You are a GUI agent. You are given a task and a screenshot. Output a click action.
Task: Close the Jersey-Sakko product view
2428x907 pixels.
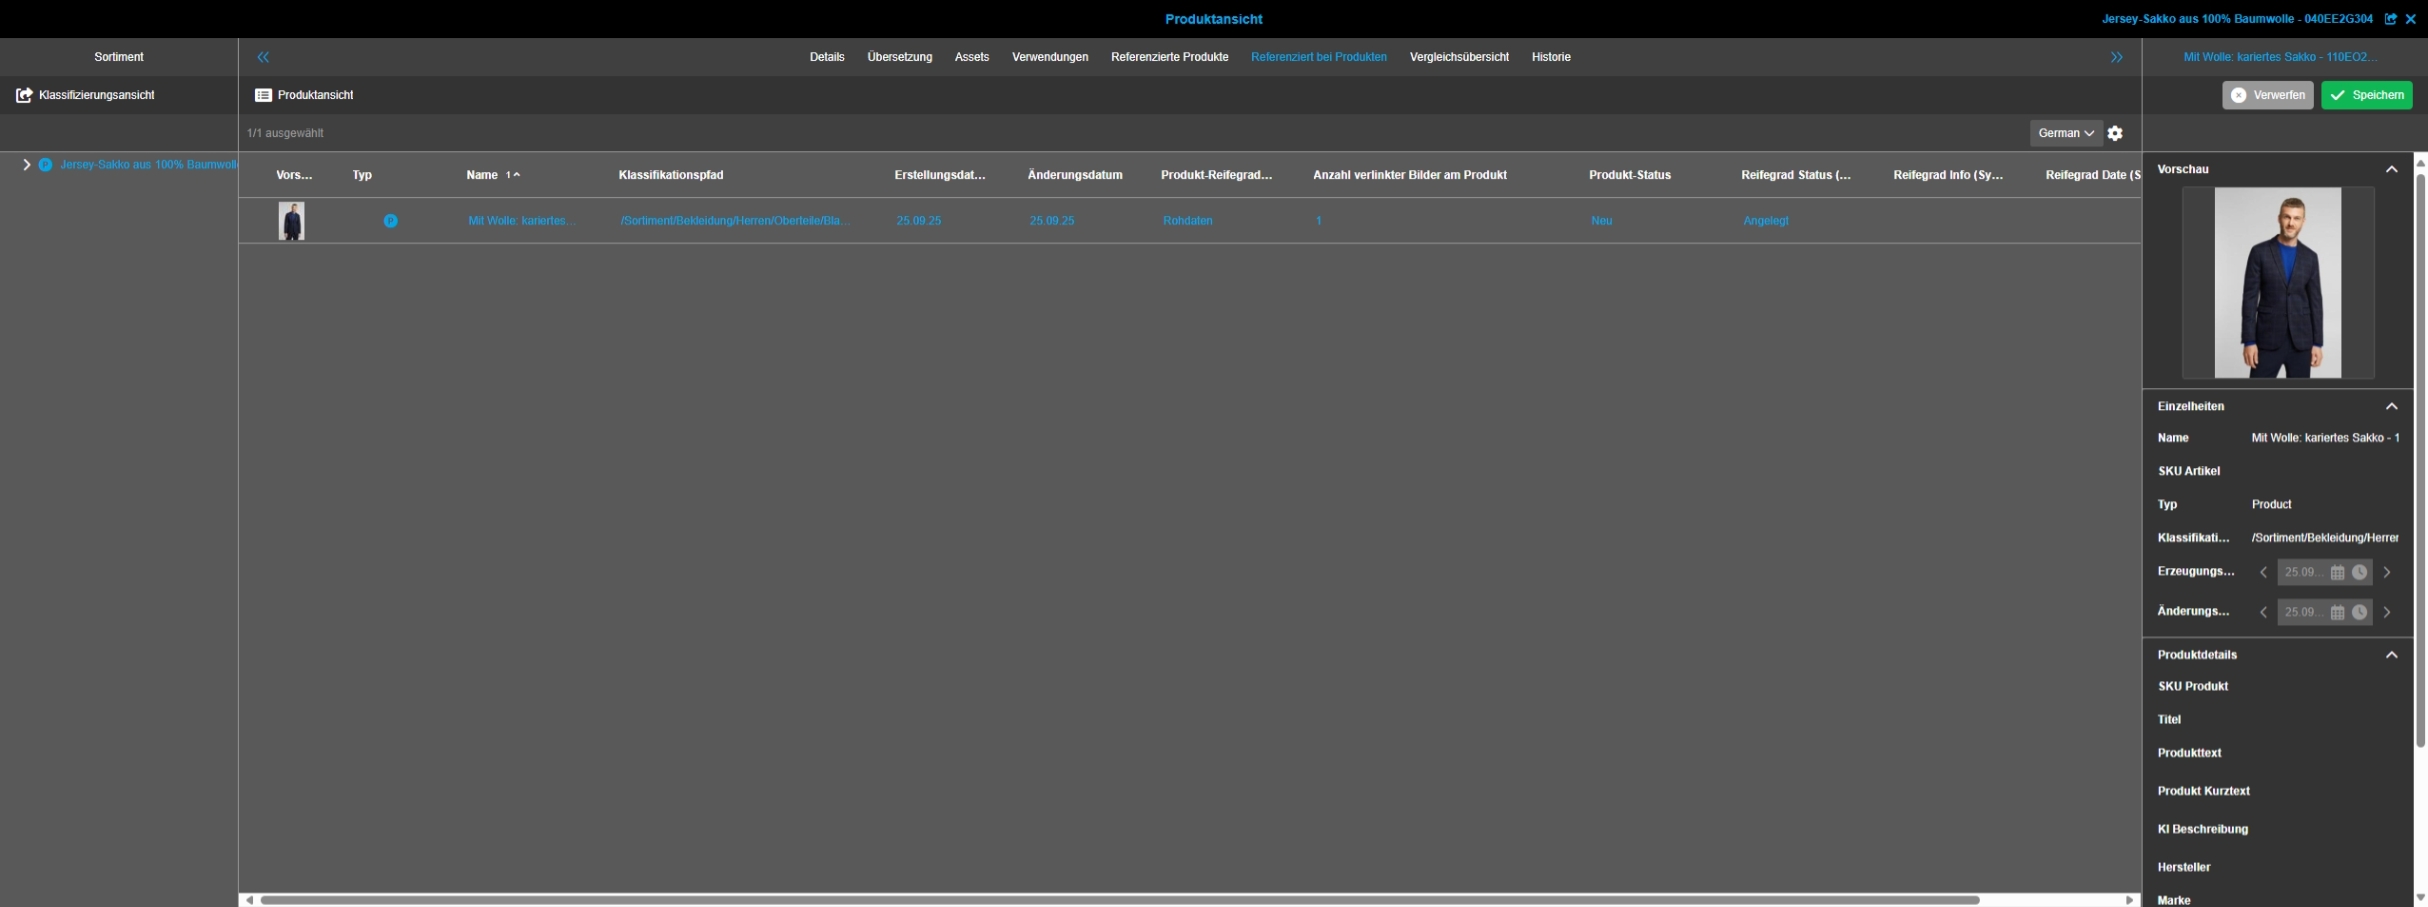click(x=2410, y=19)
